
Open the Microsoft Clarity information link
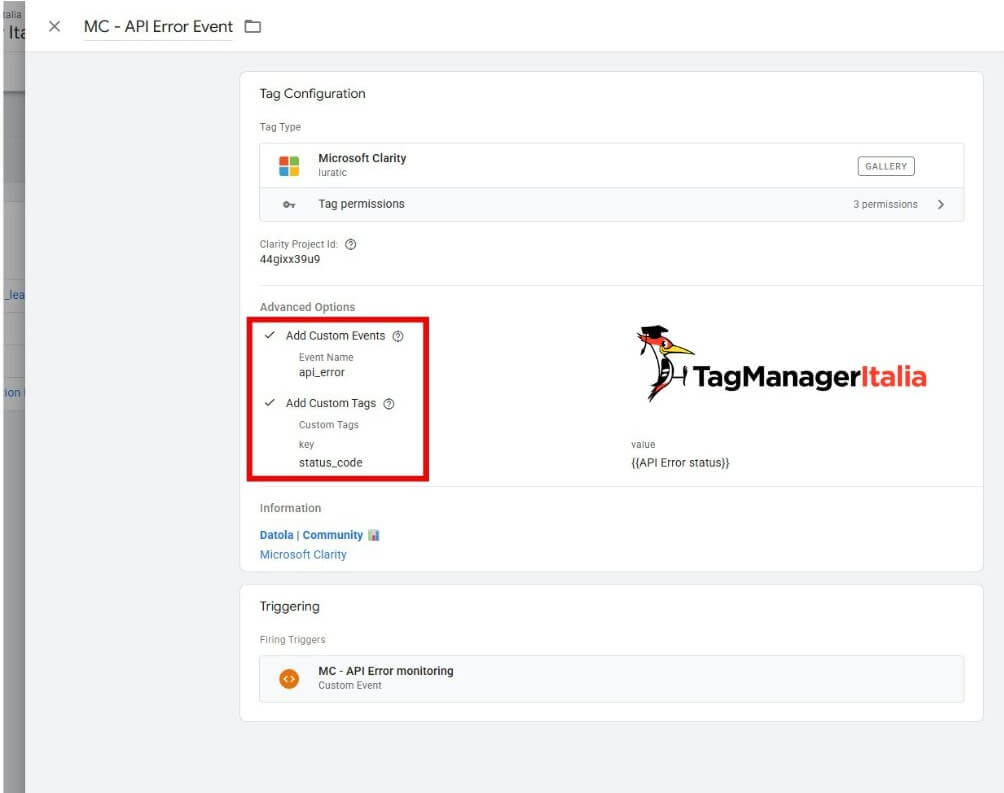click(x=303, y=554)
